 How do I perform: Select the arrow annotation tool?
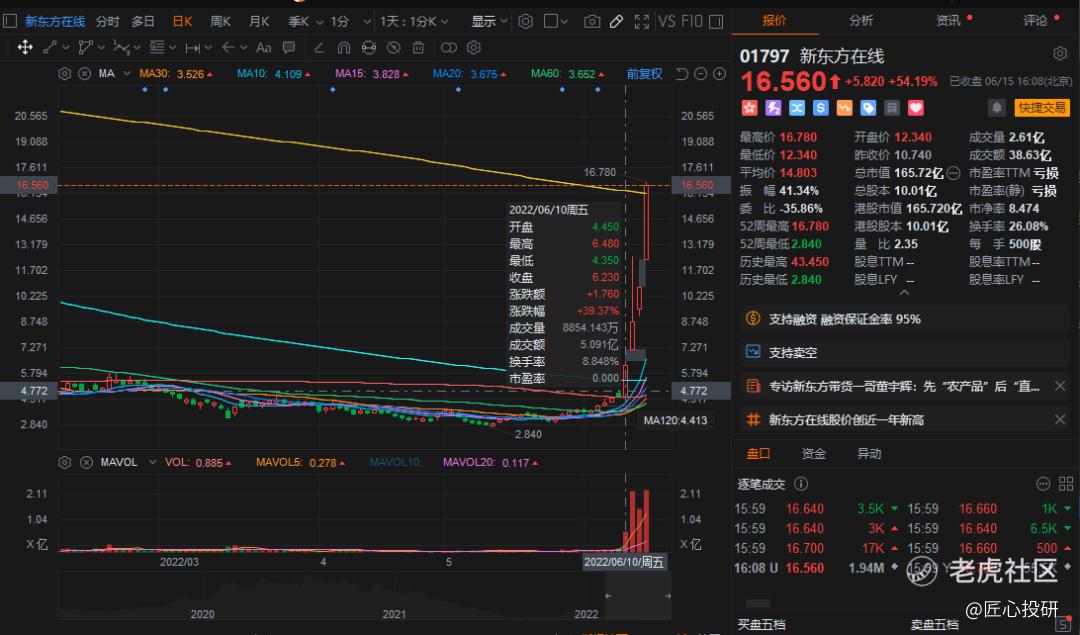(229, 48)
